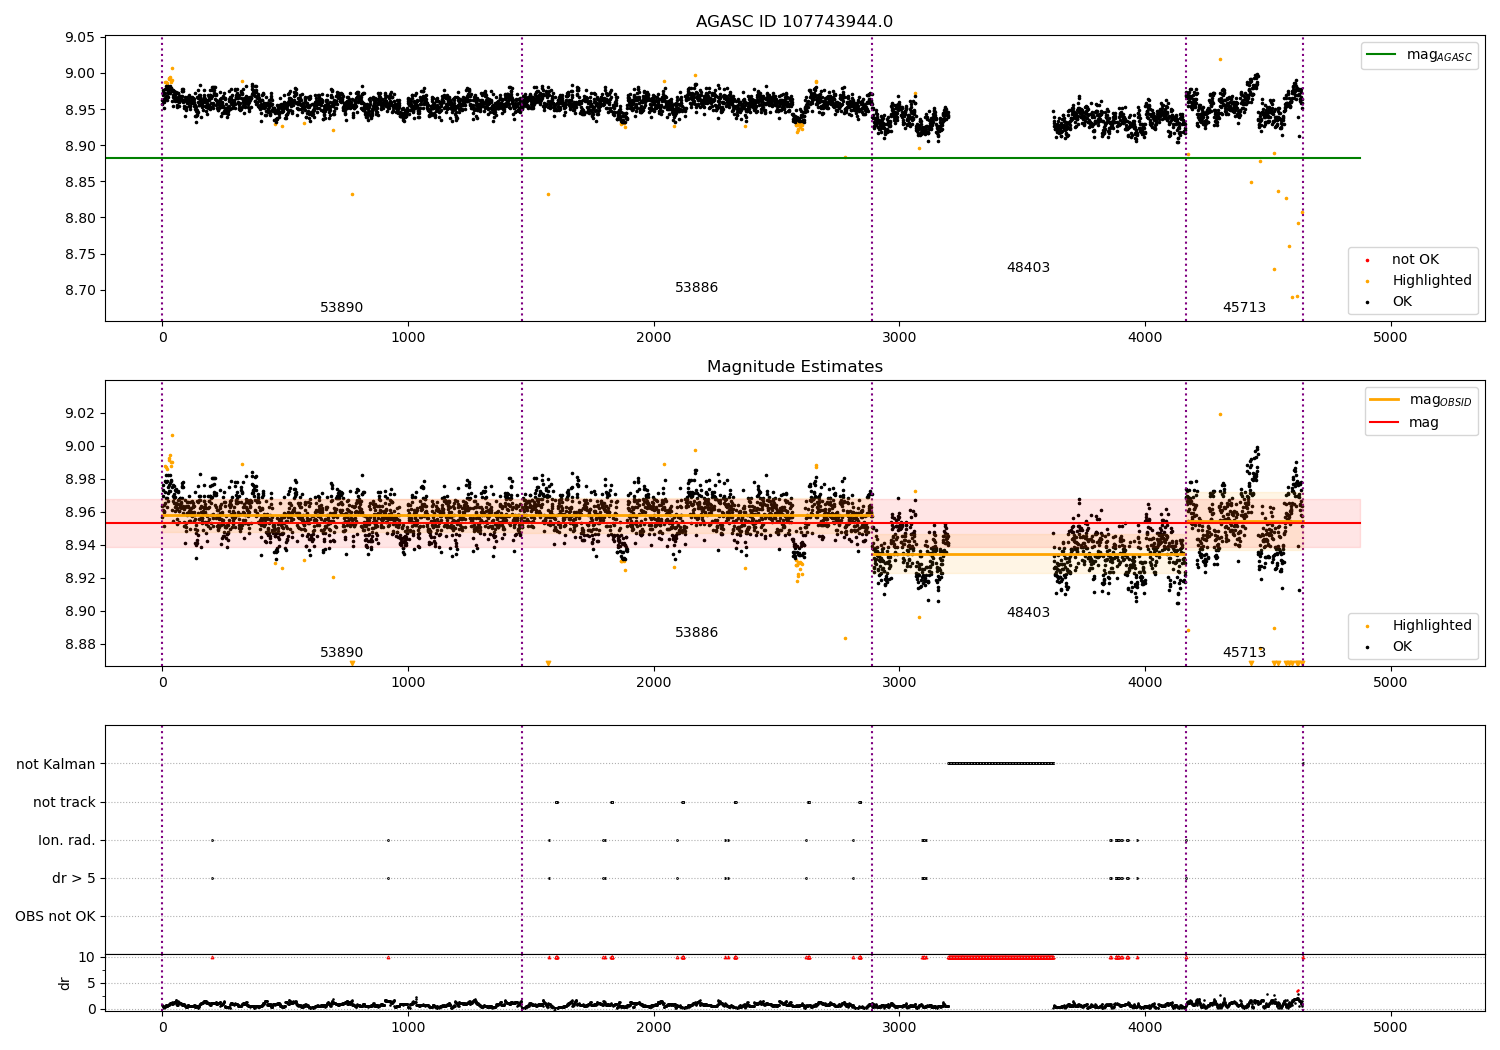Click the 2000 x-tick under Magnitude Estimates plot
1500x1050 pixels.
pos(653,683)
